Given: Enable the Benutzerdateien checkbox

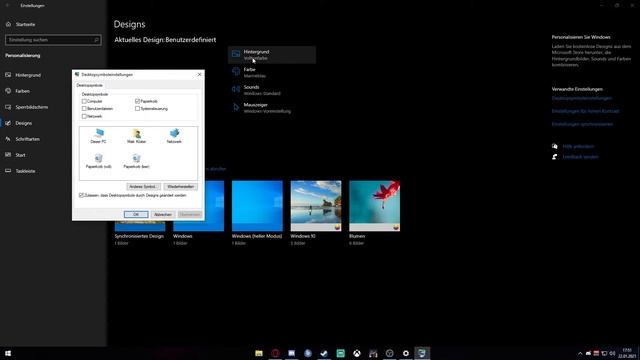Looking at the screenshot, I should click(x=84, y=109).
